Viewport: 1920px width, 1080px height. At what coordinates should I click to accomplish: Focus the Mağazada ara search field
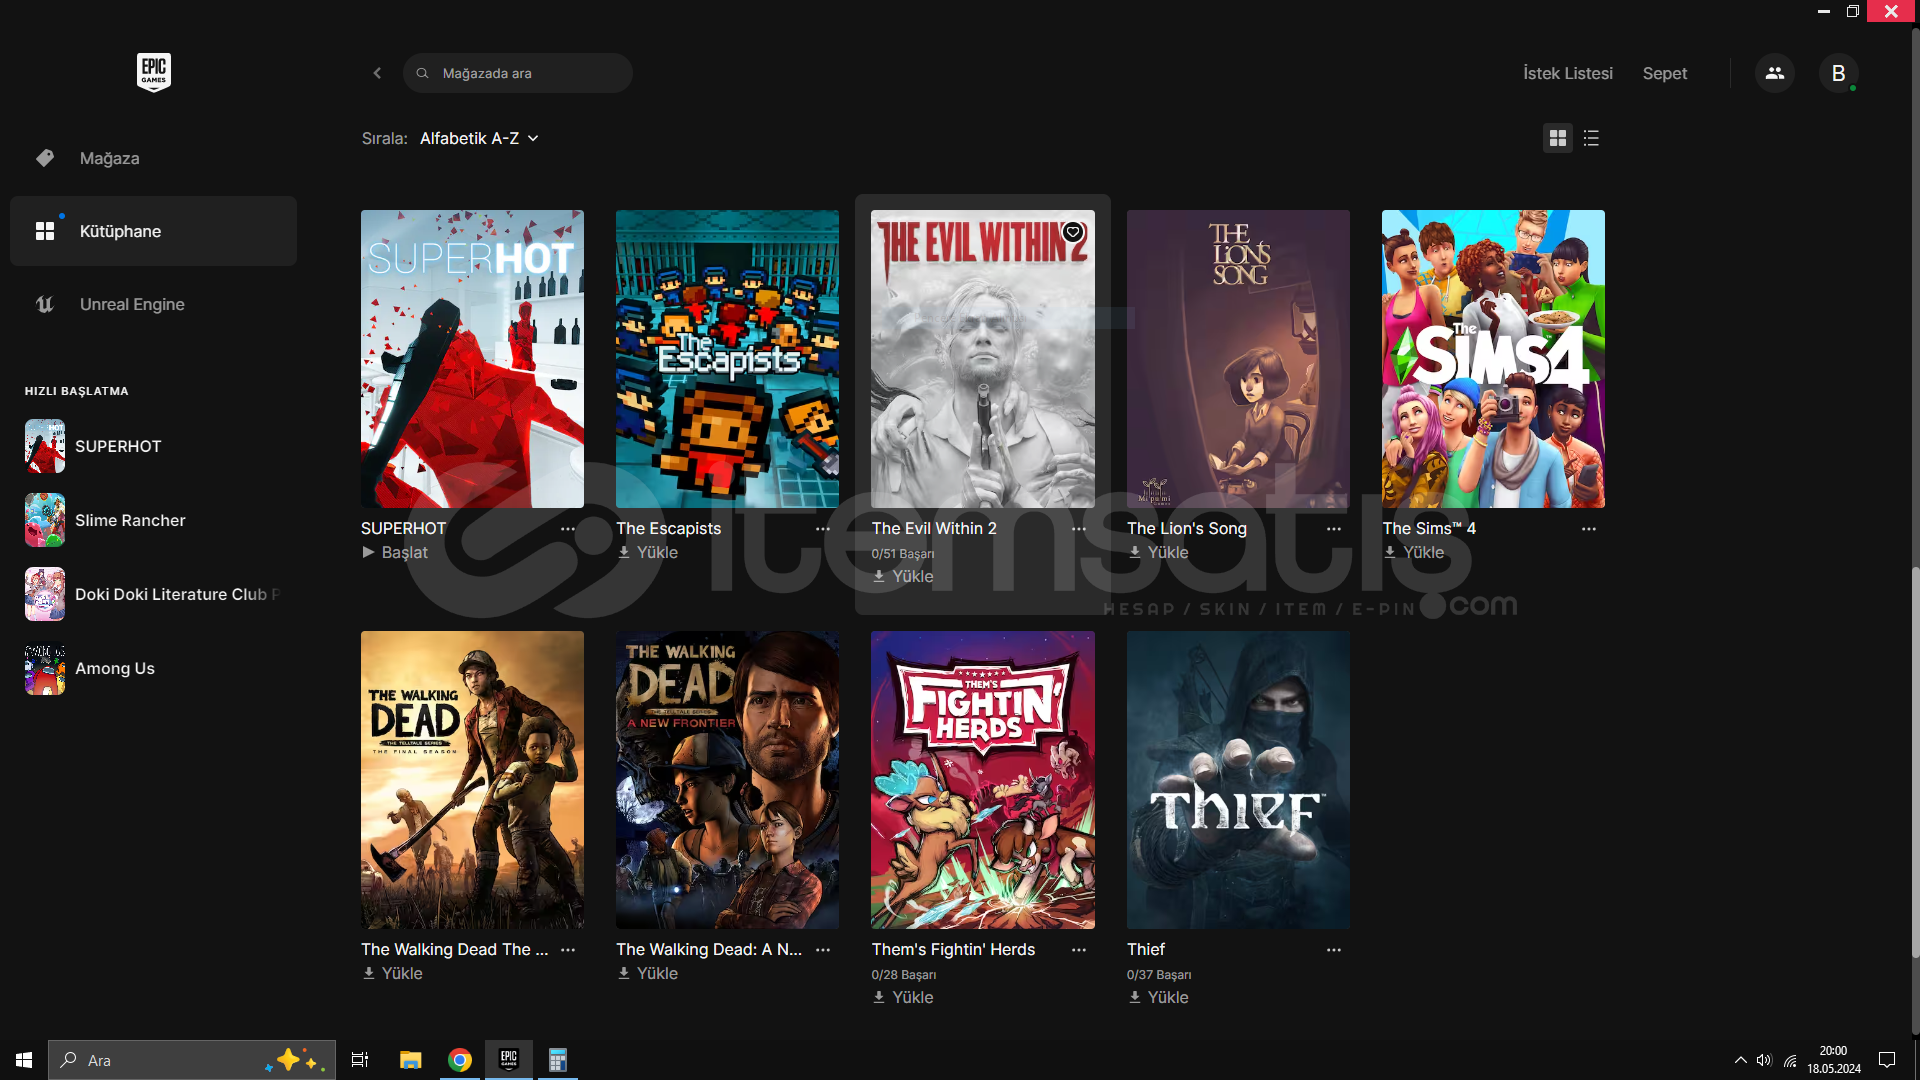click(518, 73)
